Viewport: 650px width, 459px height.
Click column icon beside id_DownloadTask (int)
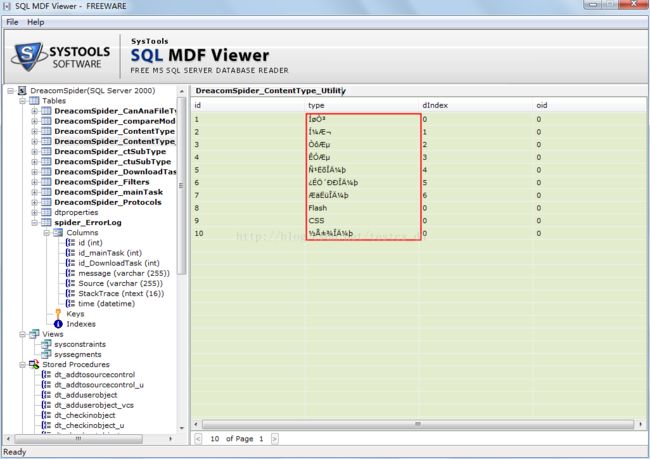click(x=70, y=263)
